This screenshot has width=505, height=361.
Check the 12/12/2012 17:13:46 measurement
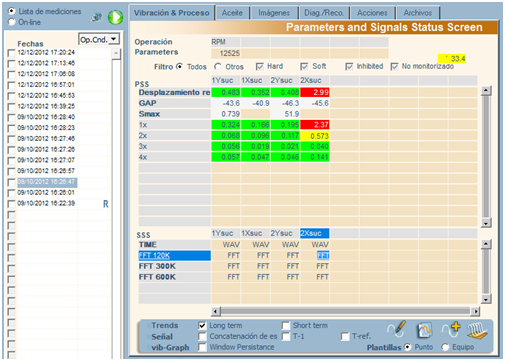(11, 63)
